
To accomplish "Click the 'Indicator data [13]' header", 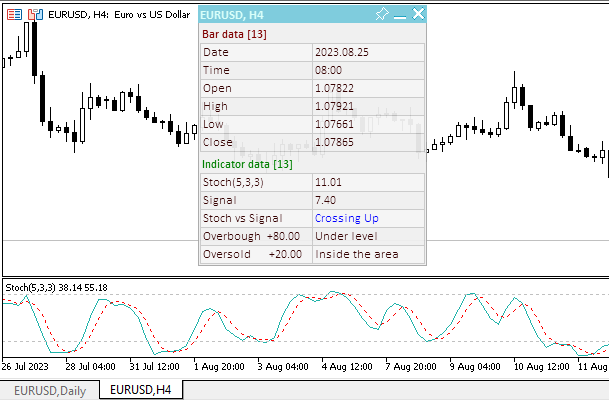I will pyautogui.click(x=247, y=164).
